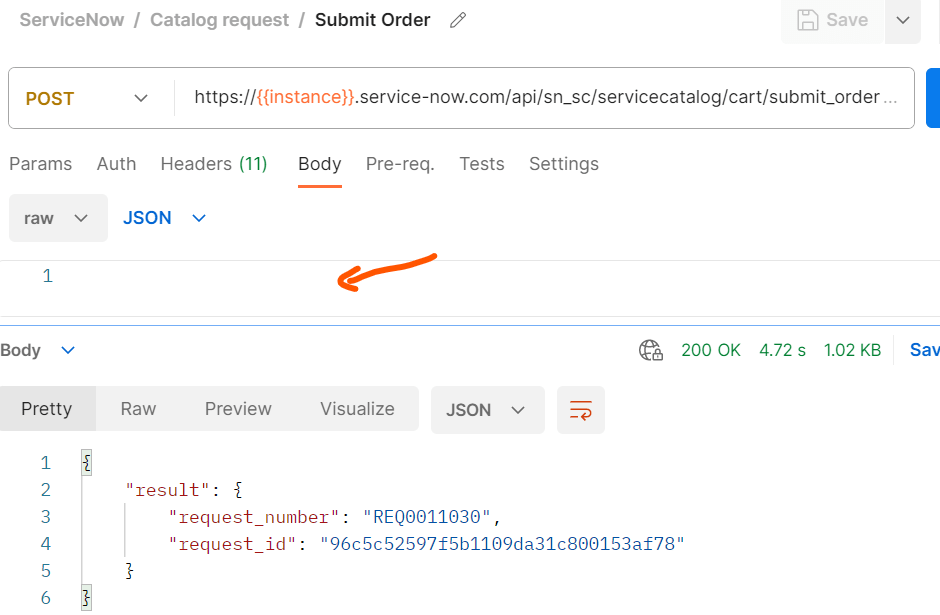
Task: Show the response Preview view
Action: [x=238, y=409]
